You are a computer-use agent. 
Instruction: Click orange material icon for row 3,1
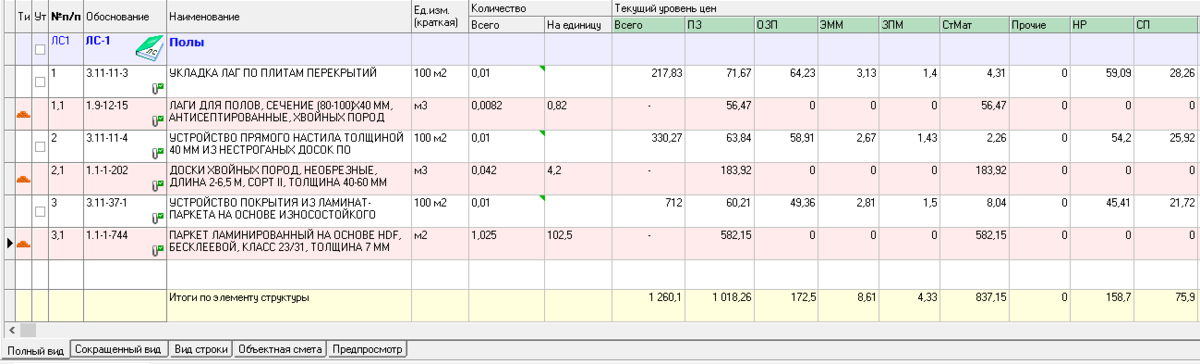(x=24, y=243)
